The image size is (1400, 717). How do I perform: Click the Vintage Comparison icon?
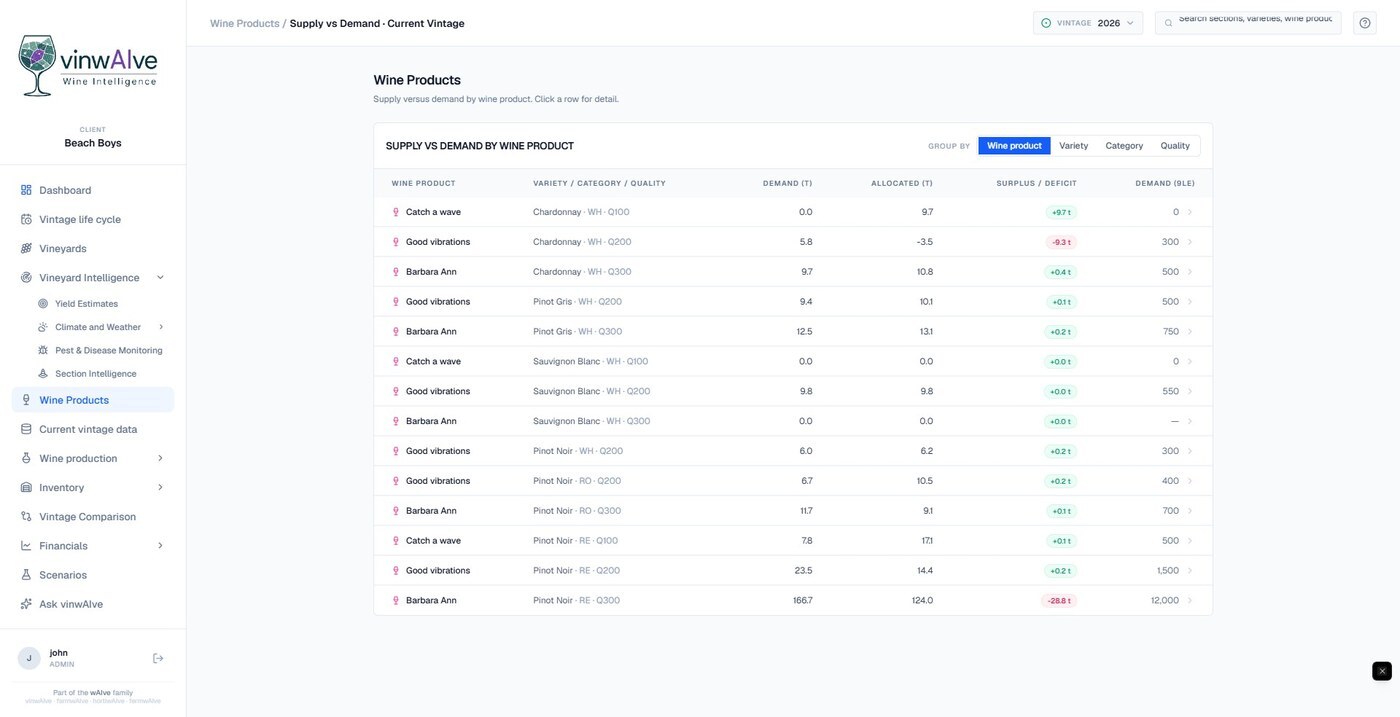[x=26, y=517]
